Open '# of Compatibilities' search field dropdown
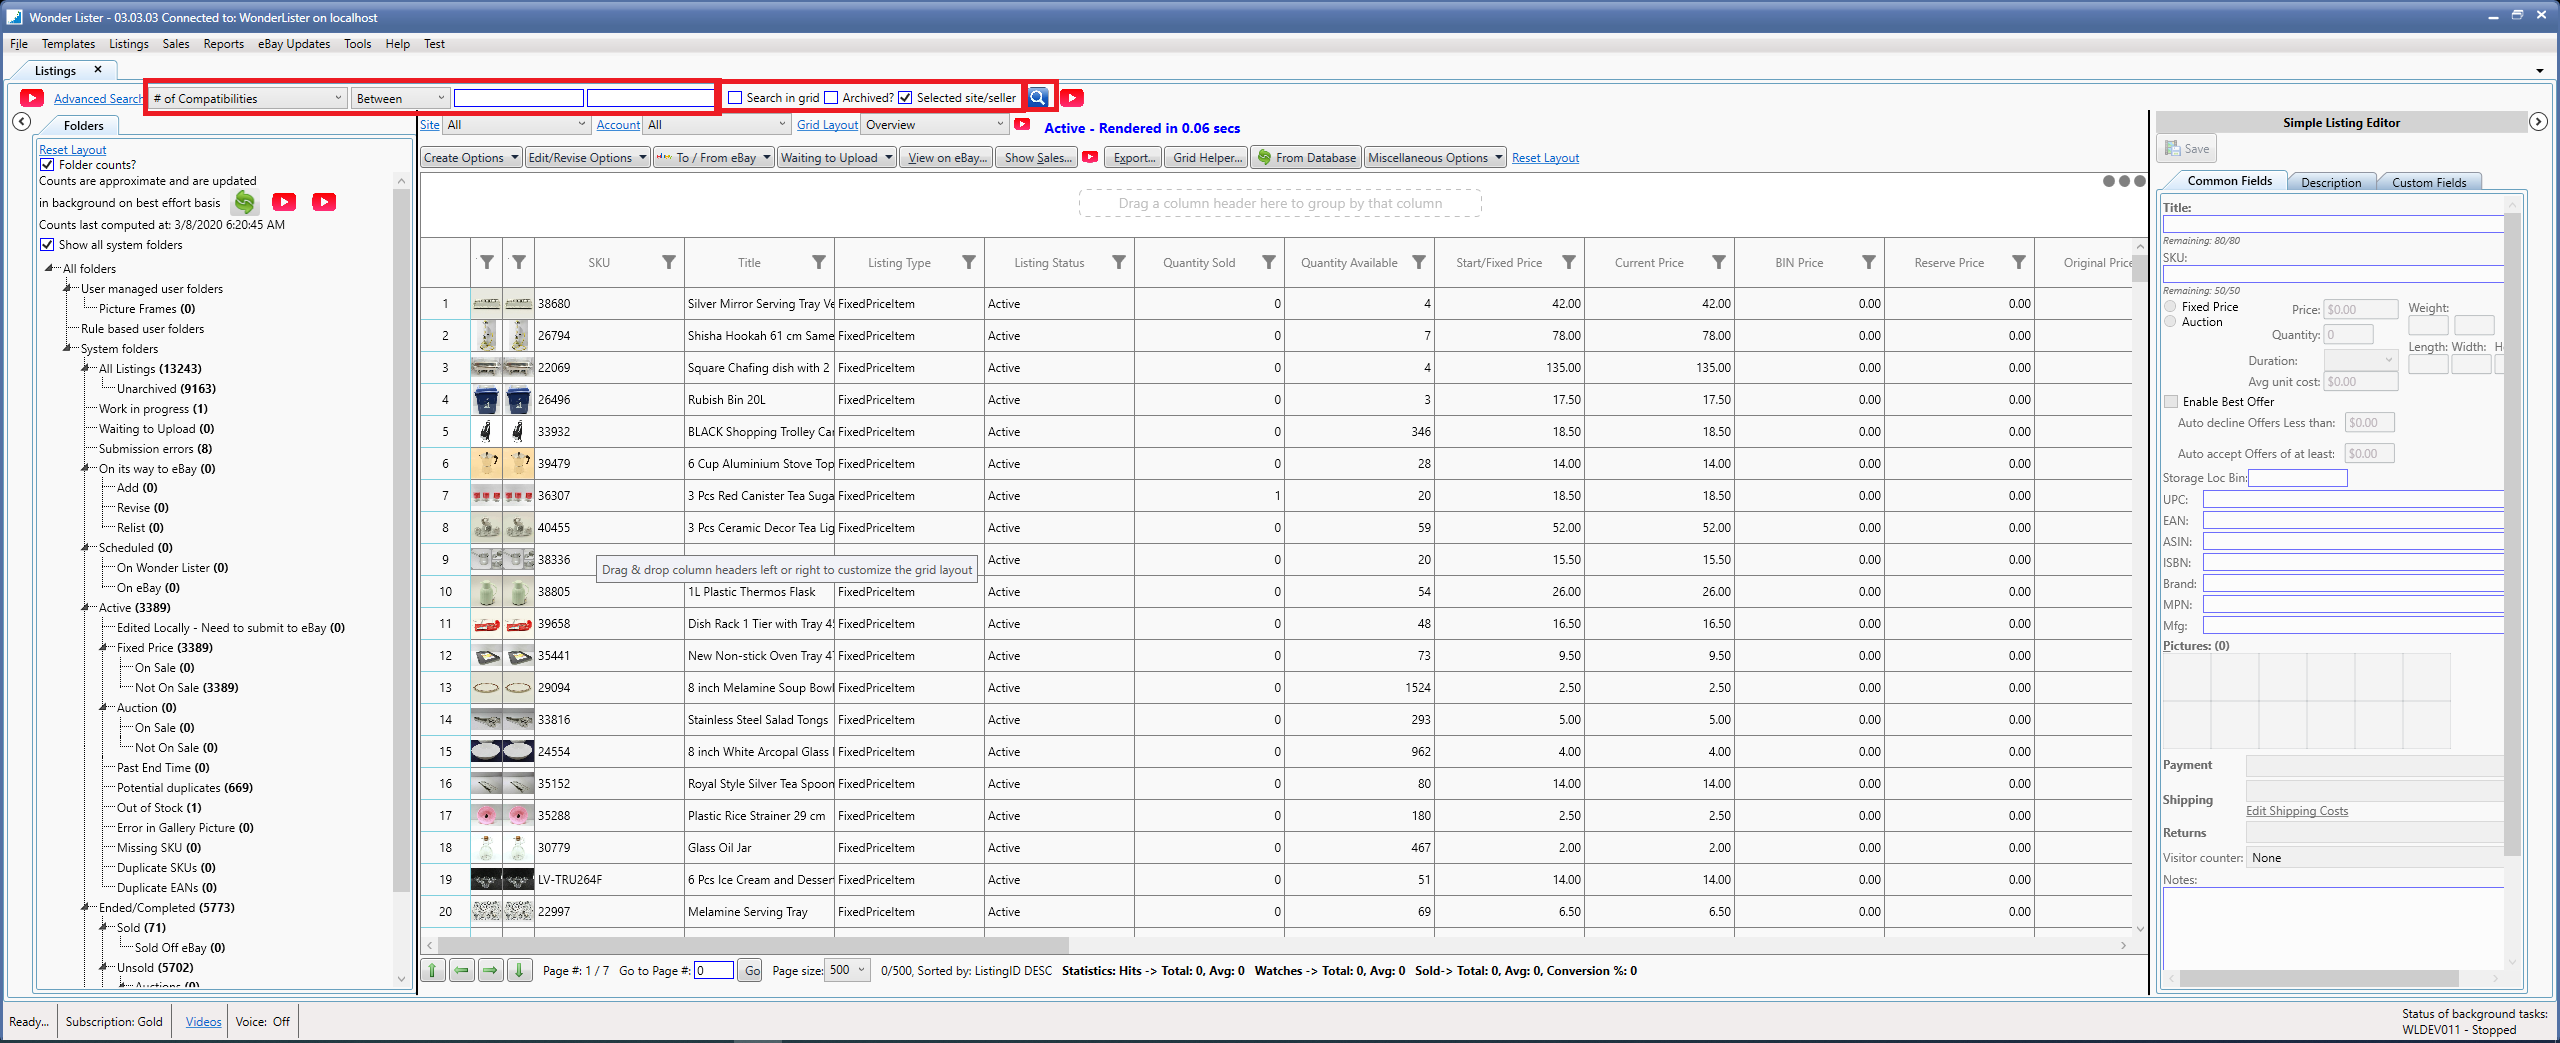The width and height of the screenshot is (2560, 1043). (248, 98)
